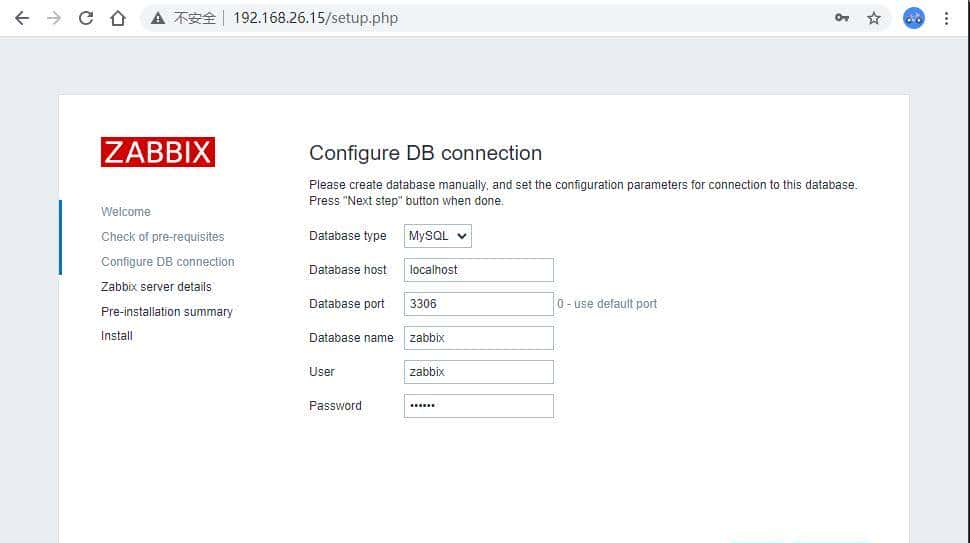Open the browser three-dot menu
The width and height of the screenshot is (970, 543).
click(946, 18)
